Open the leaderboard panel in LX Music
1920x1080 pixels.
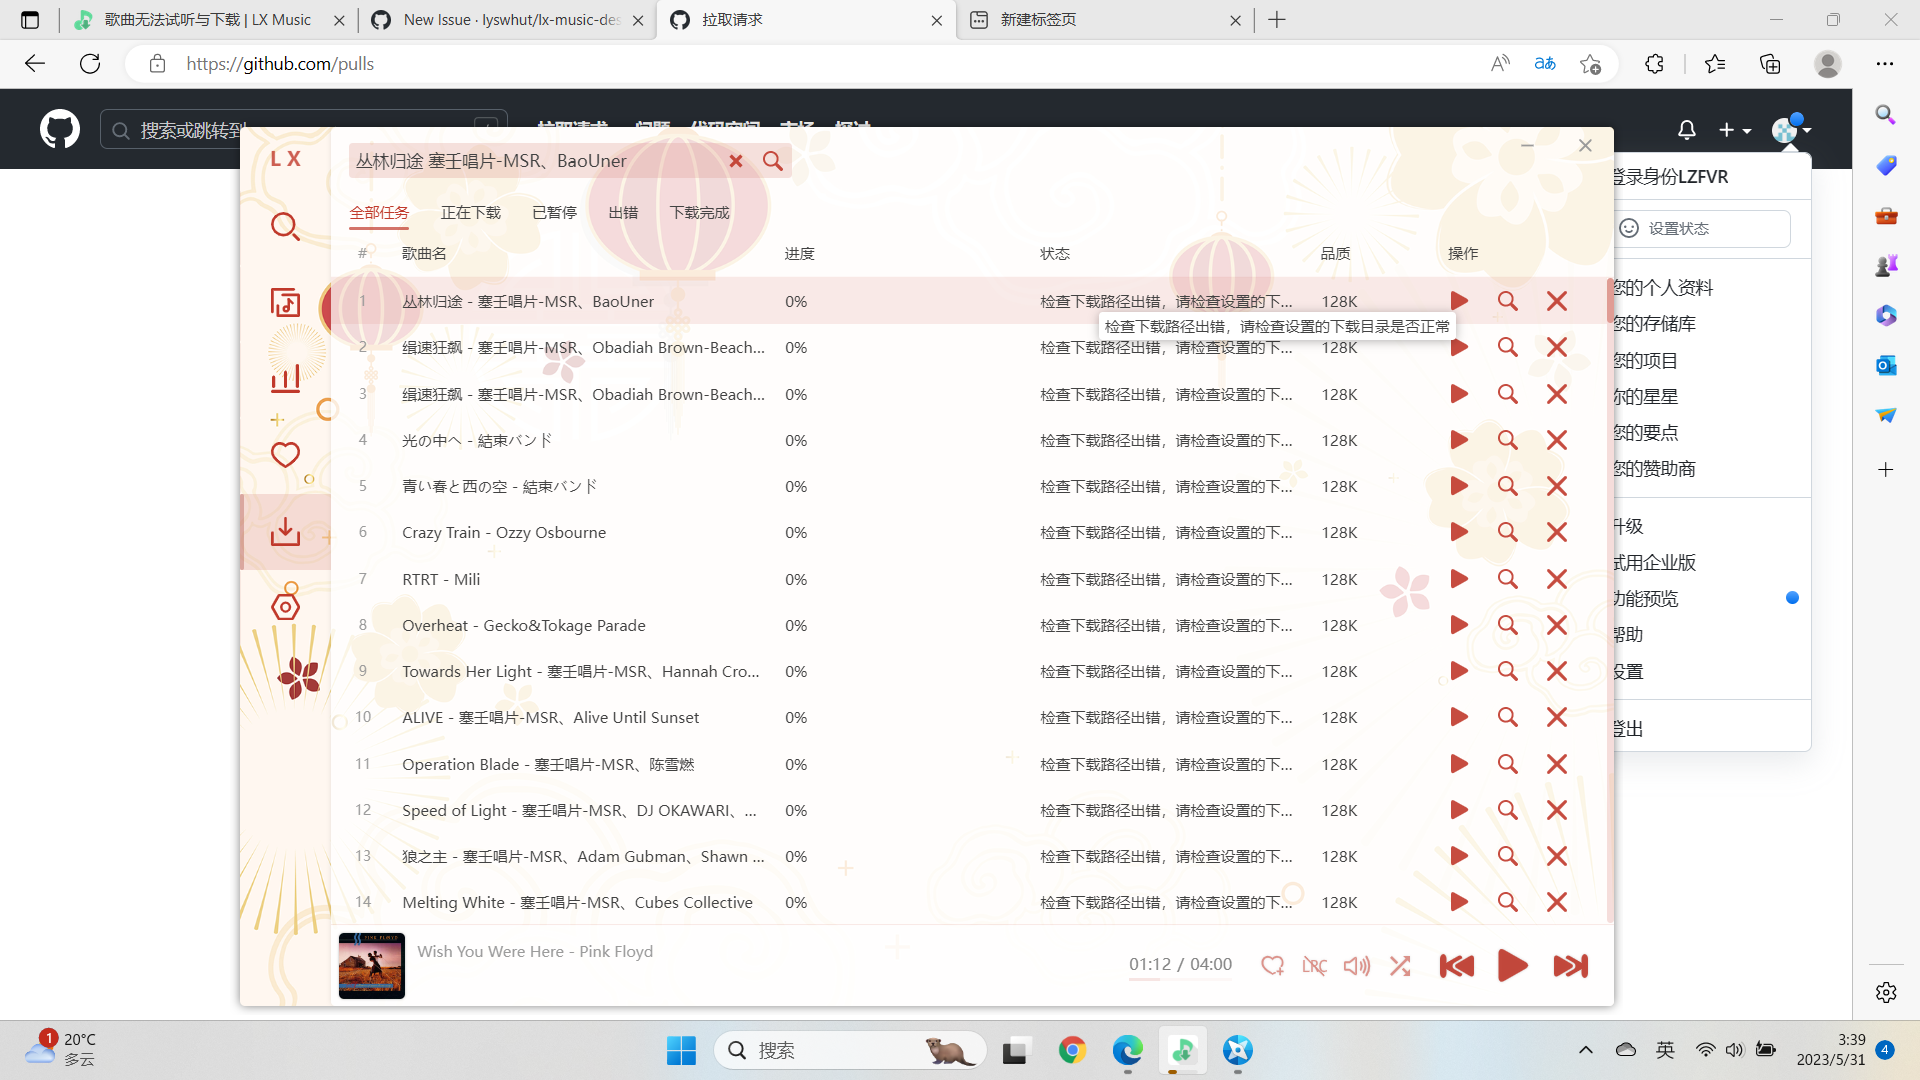click(285, 379)
